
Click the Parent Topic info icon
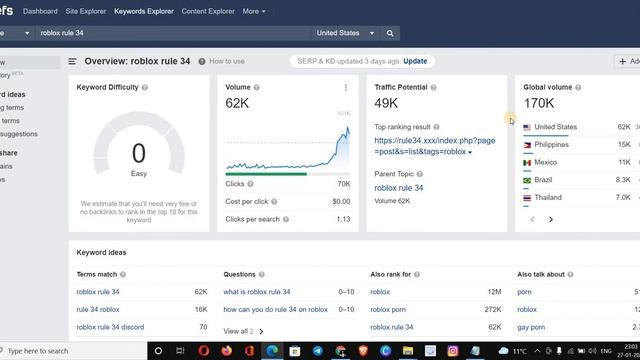click(x=420, y=174)
